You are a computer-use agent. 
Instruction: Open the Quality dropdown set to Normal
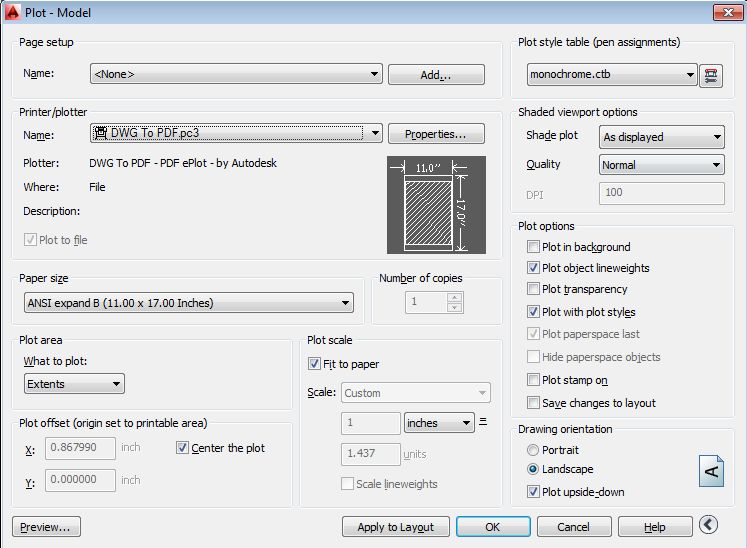(662, 165)
